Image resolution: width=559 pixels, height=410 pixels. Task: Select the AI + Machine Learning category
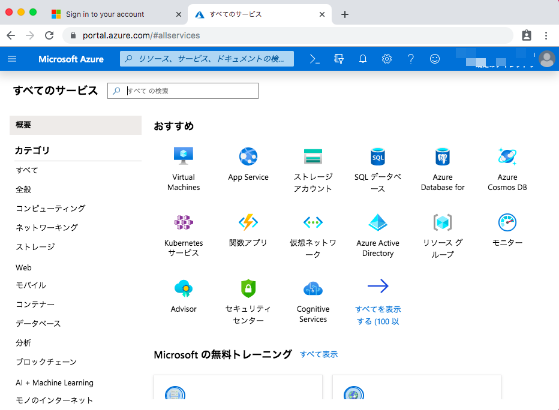point(55,383)
